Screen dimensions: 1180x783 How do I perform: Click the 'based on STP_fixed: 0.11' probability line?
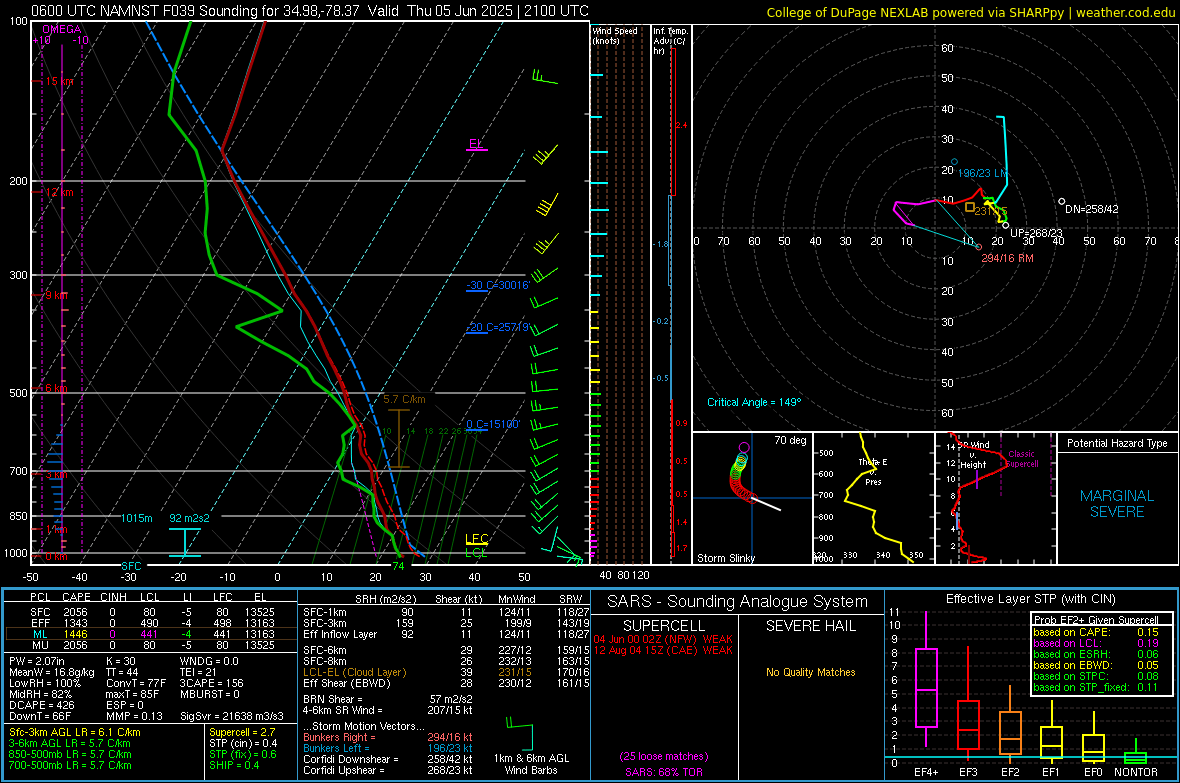click(x=1096, y=687)
